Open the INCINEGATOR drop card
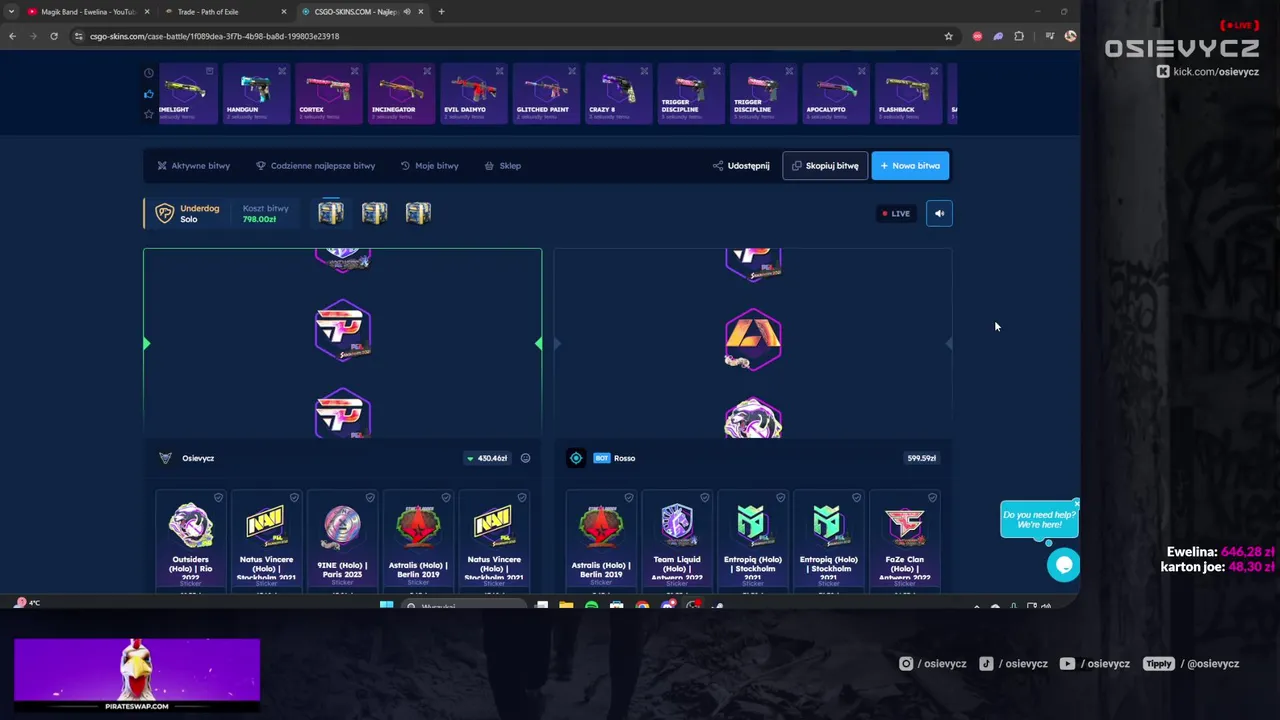Screen dimensions: 1280x720 click(x=400, y=94)
